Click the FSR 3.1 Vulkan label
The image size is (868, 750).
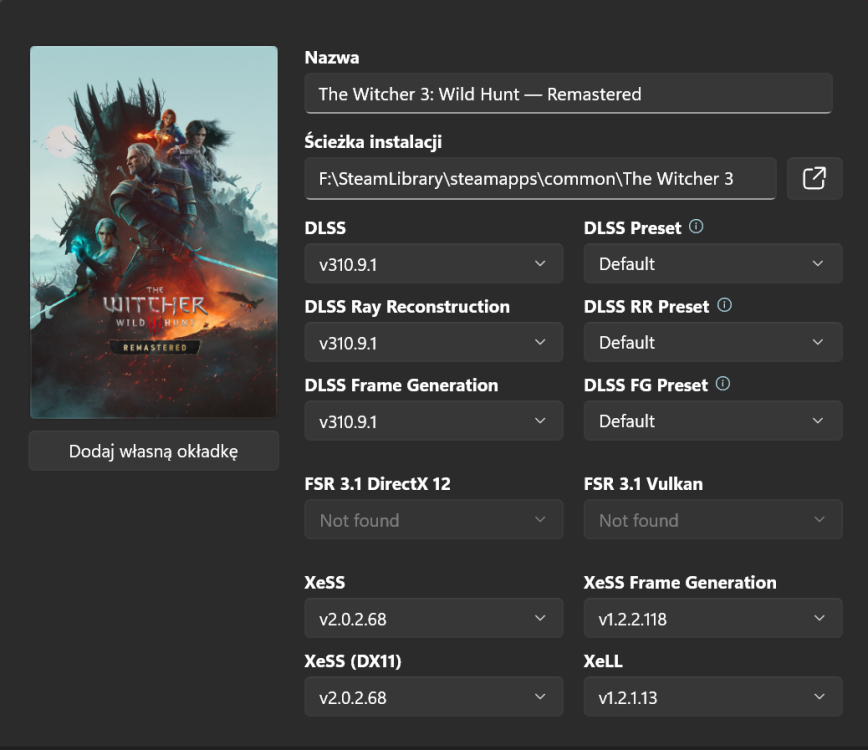point(643,484)
